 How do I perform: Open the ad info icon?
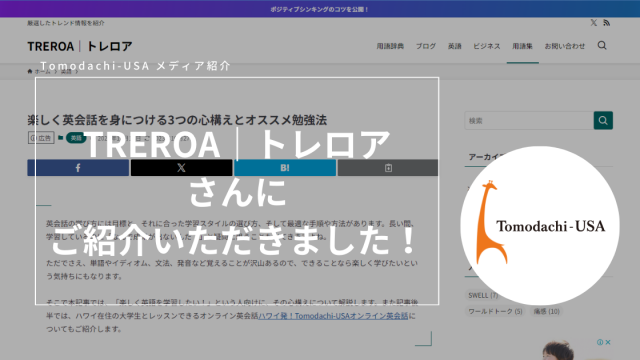[600, 342]
